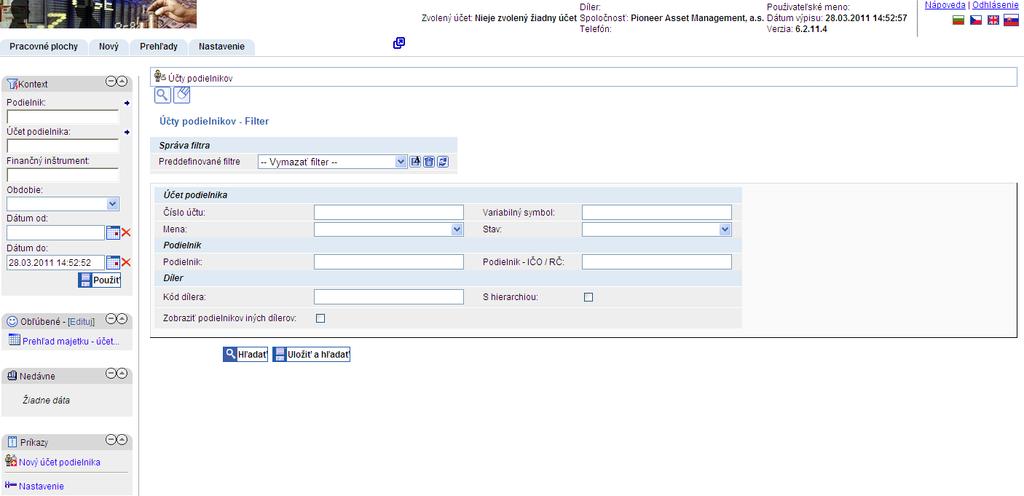This screenshot has width=1024, height=496.
Task: Click the arrow icon beside Podielnik in Kontext
Action: (127, 103)
